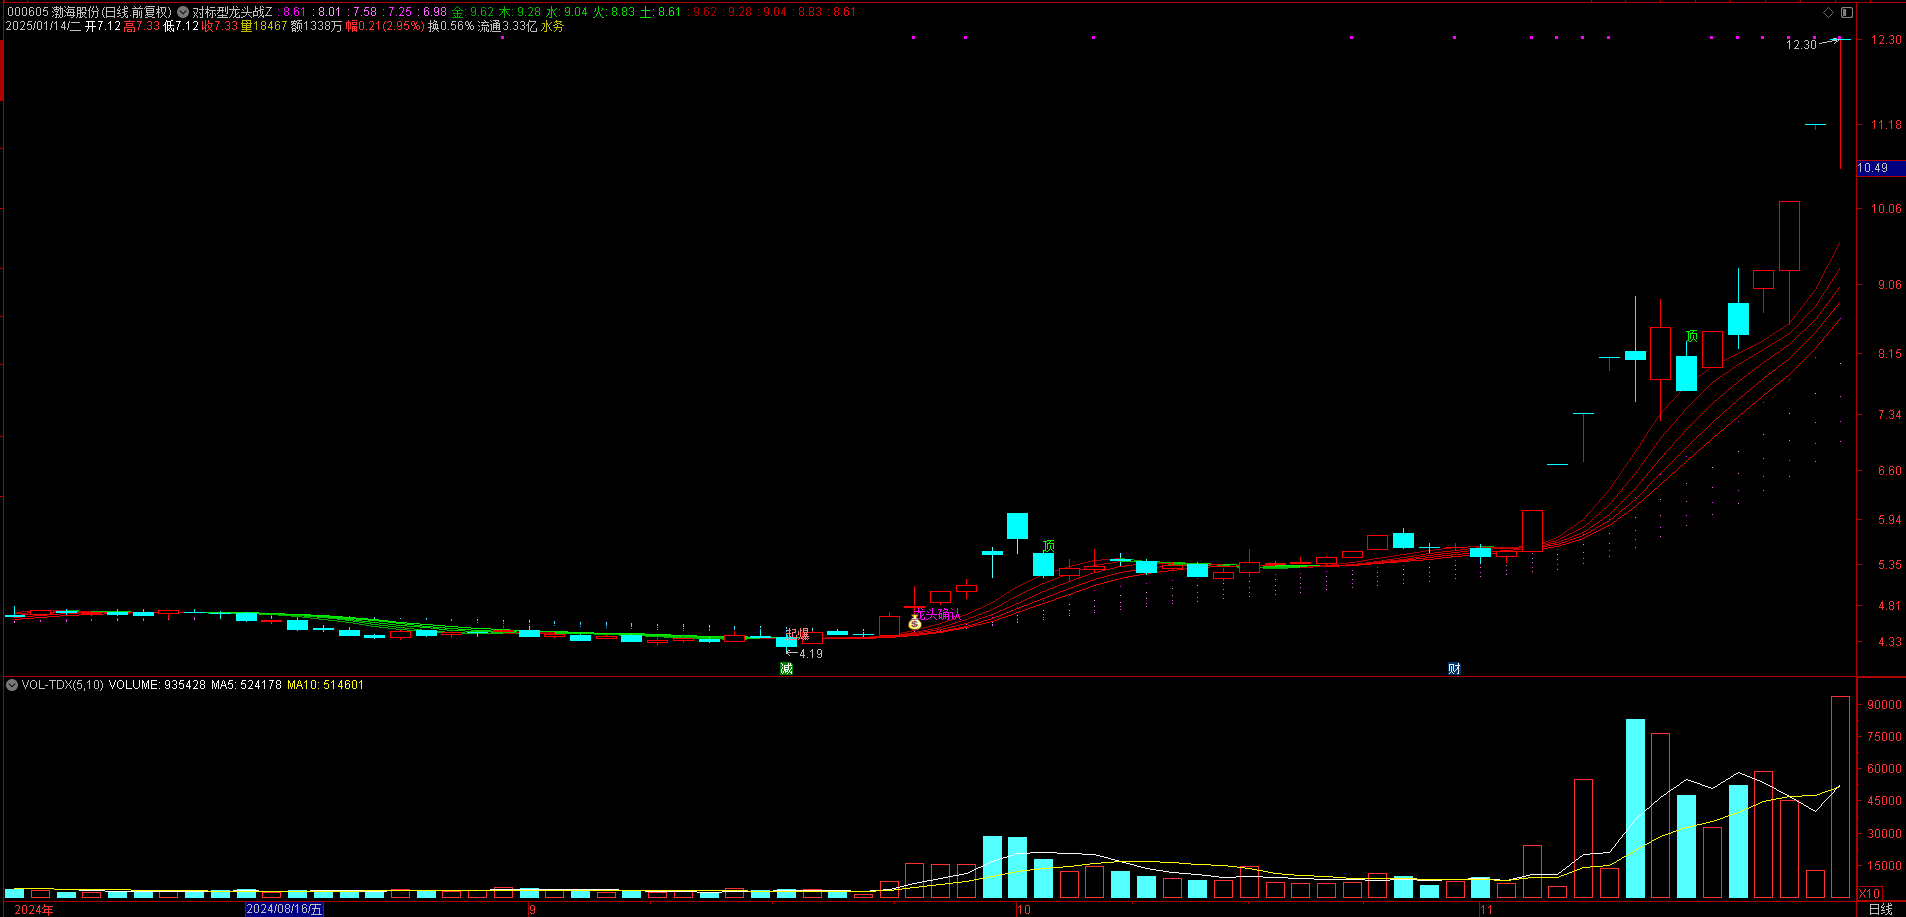Click the green 减 marker below chart
The width and height of the screenshot is (1906, 917).
pos(786,669)
